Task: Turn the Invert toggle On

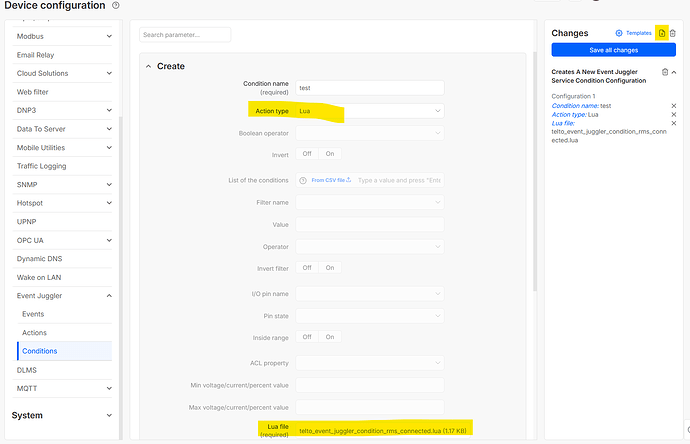Action: [329, 154]
